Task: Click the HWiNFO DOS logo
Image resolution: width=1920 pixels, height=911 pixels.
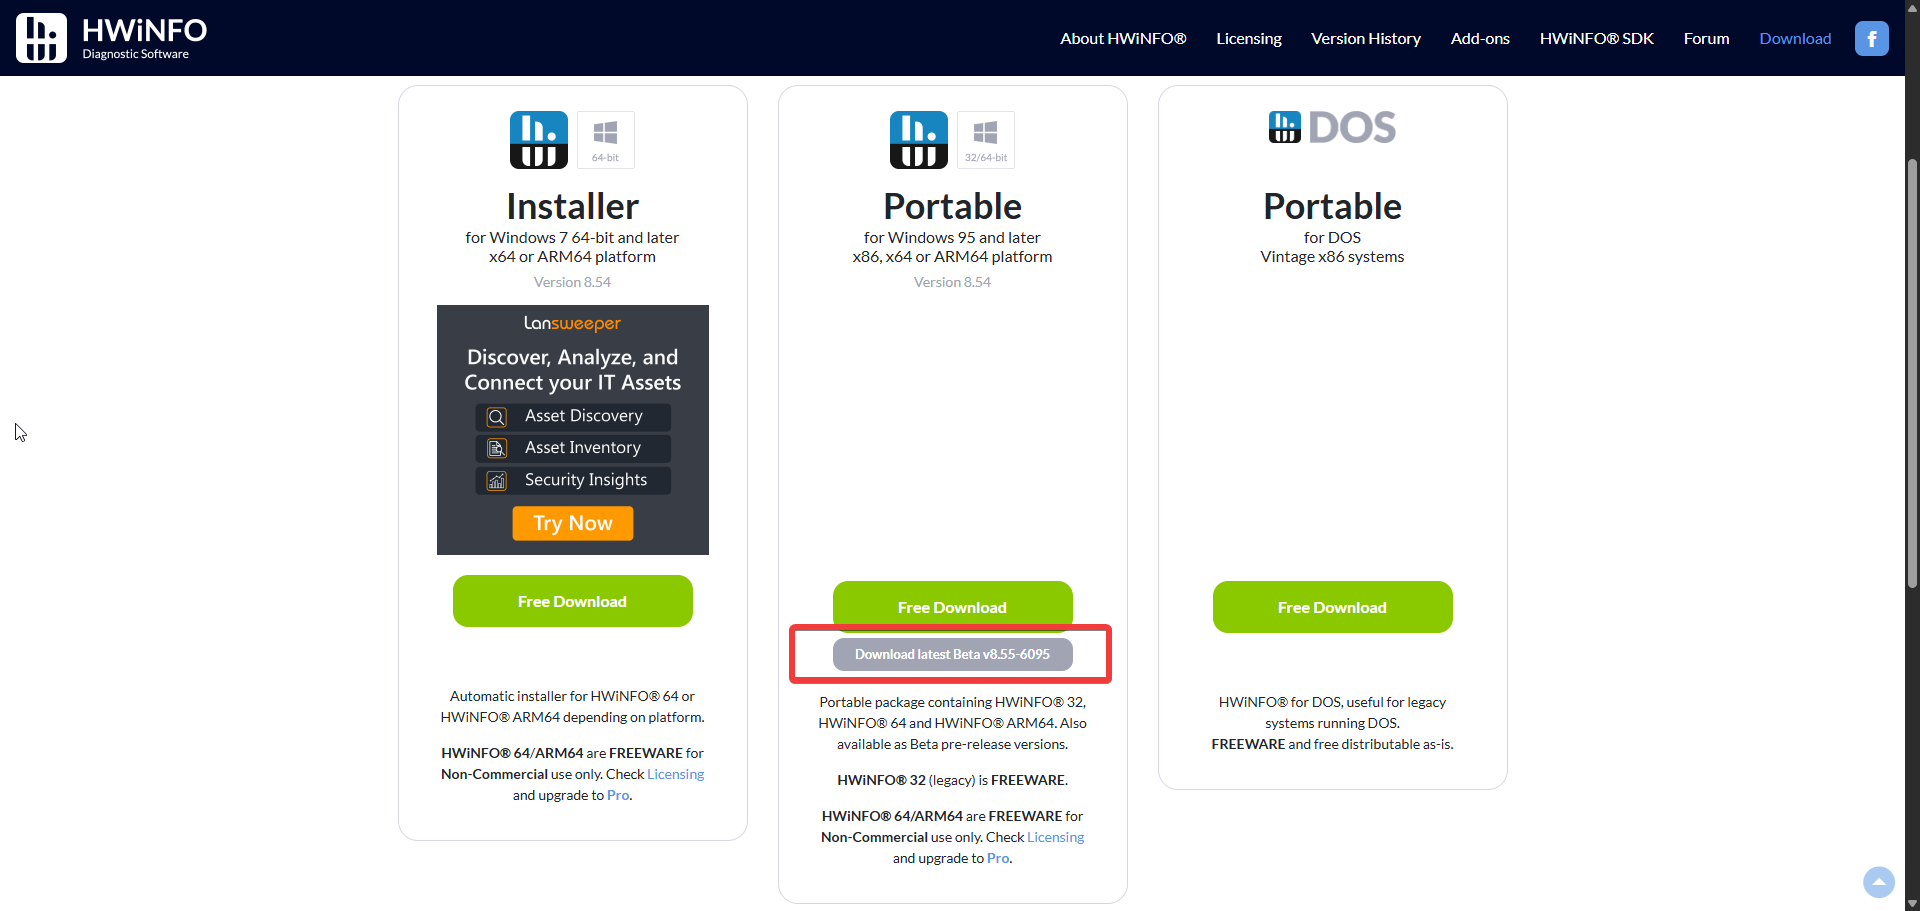Action: click(1332, 127)
